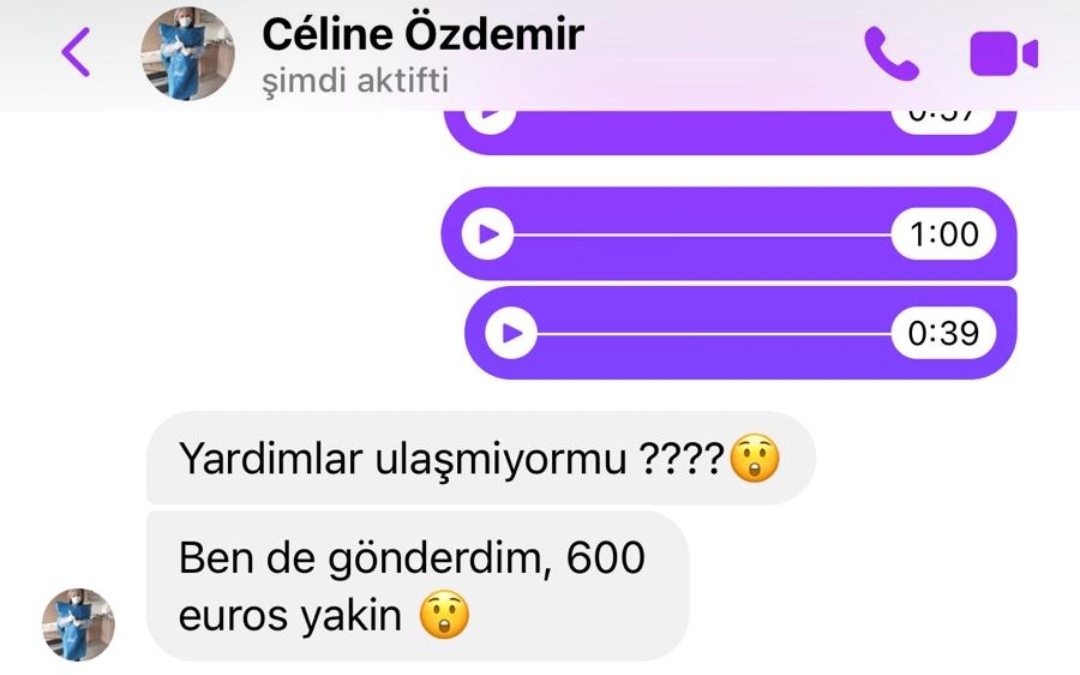Tap the 1:00 duration badge
The image size is (1080, 675).
point(944,234)
